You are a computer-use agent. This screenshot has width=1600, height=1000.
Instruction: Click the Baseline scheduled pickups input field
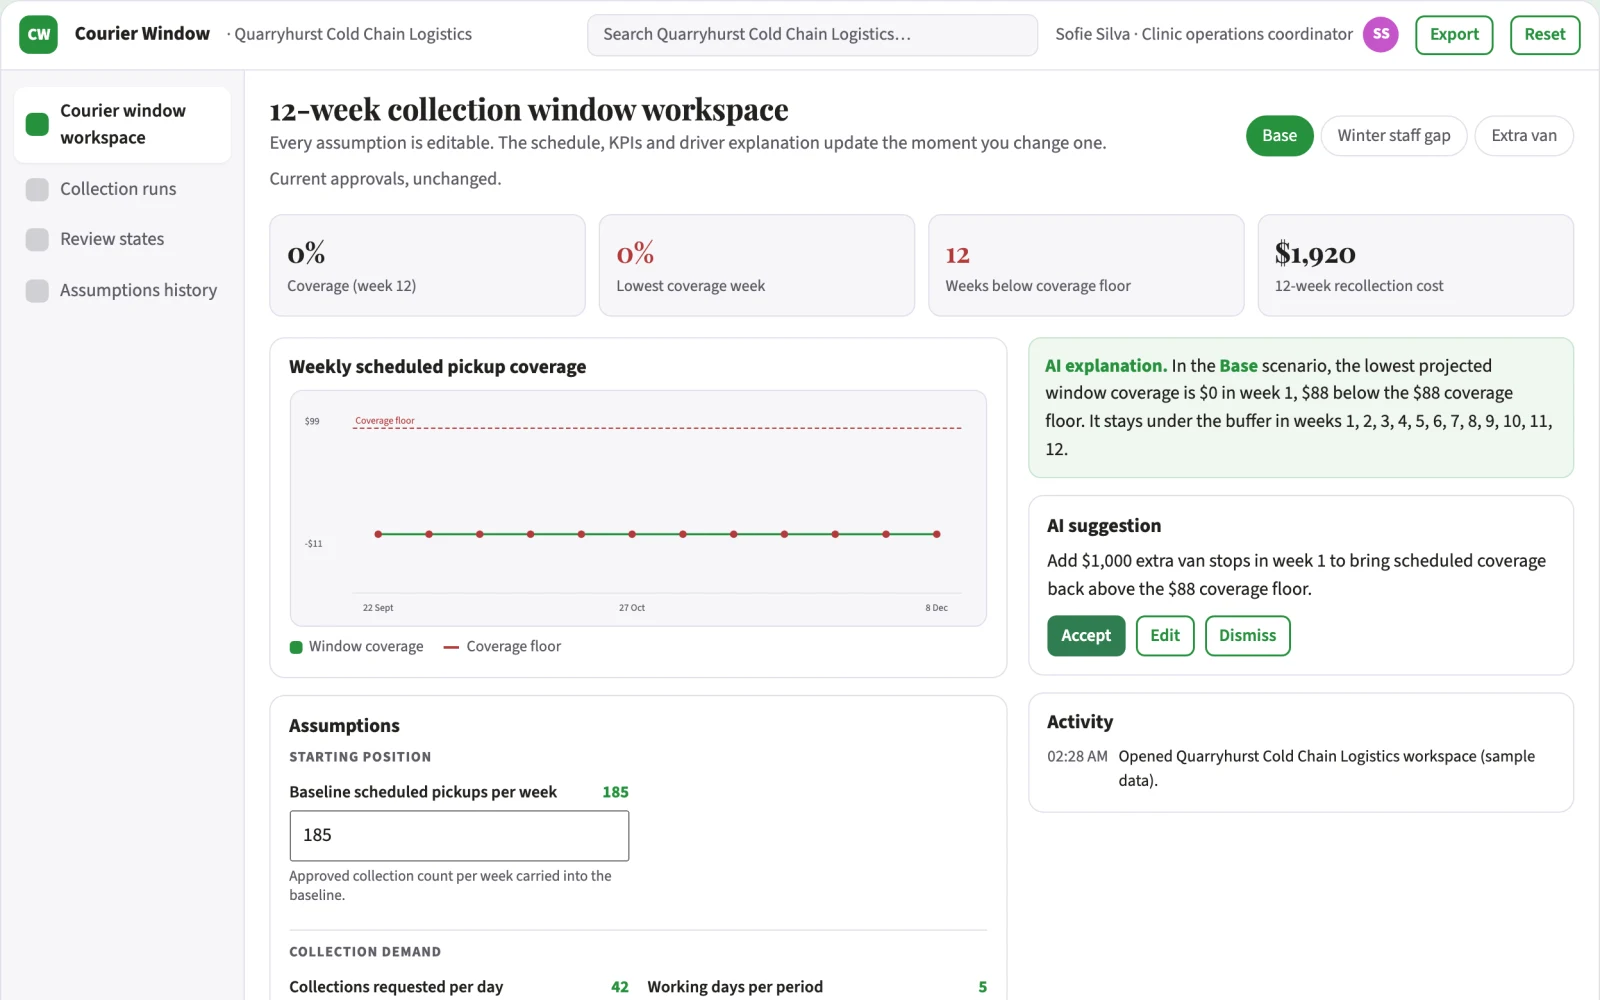(459, 836)
